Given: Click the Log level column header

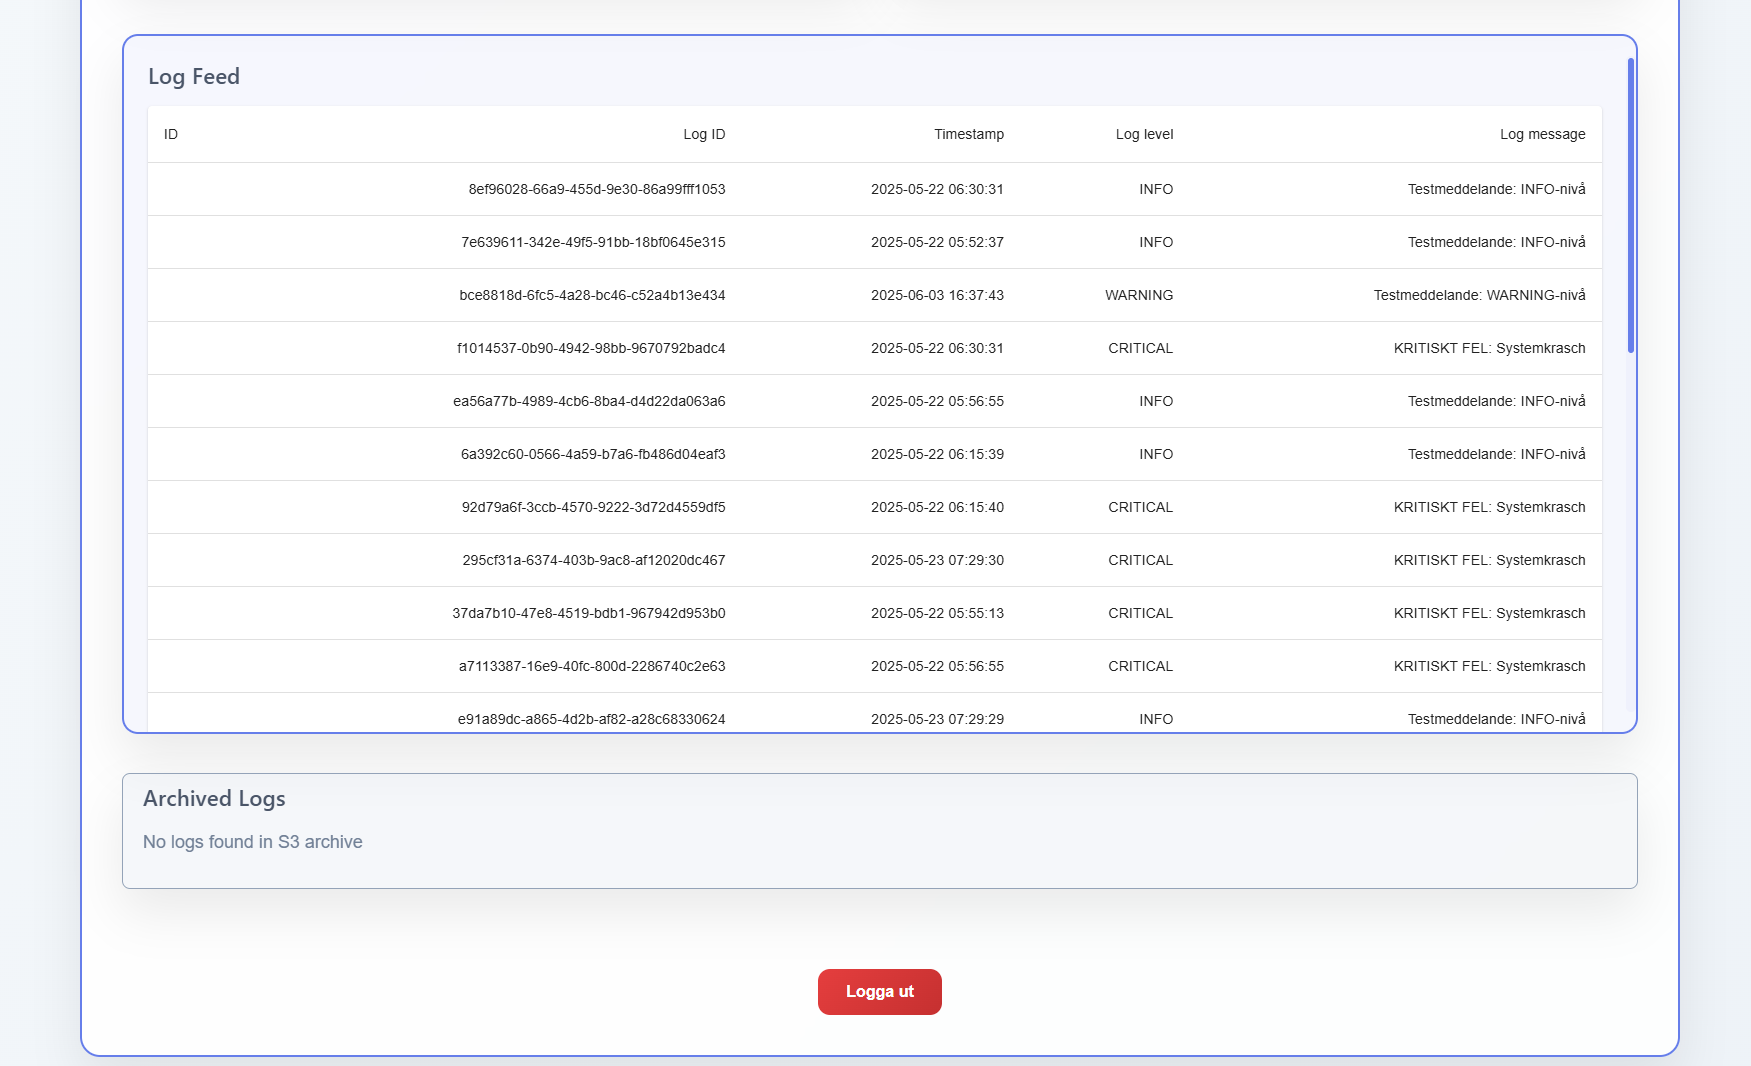Looking at the screenshot, I should (x=1144, y=134).
